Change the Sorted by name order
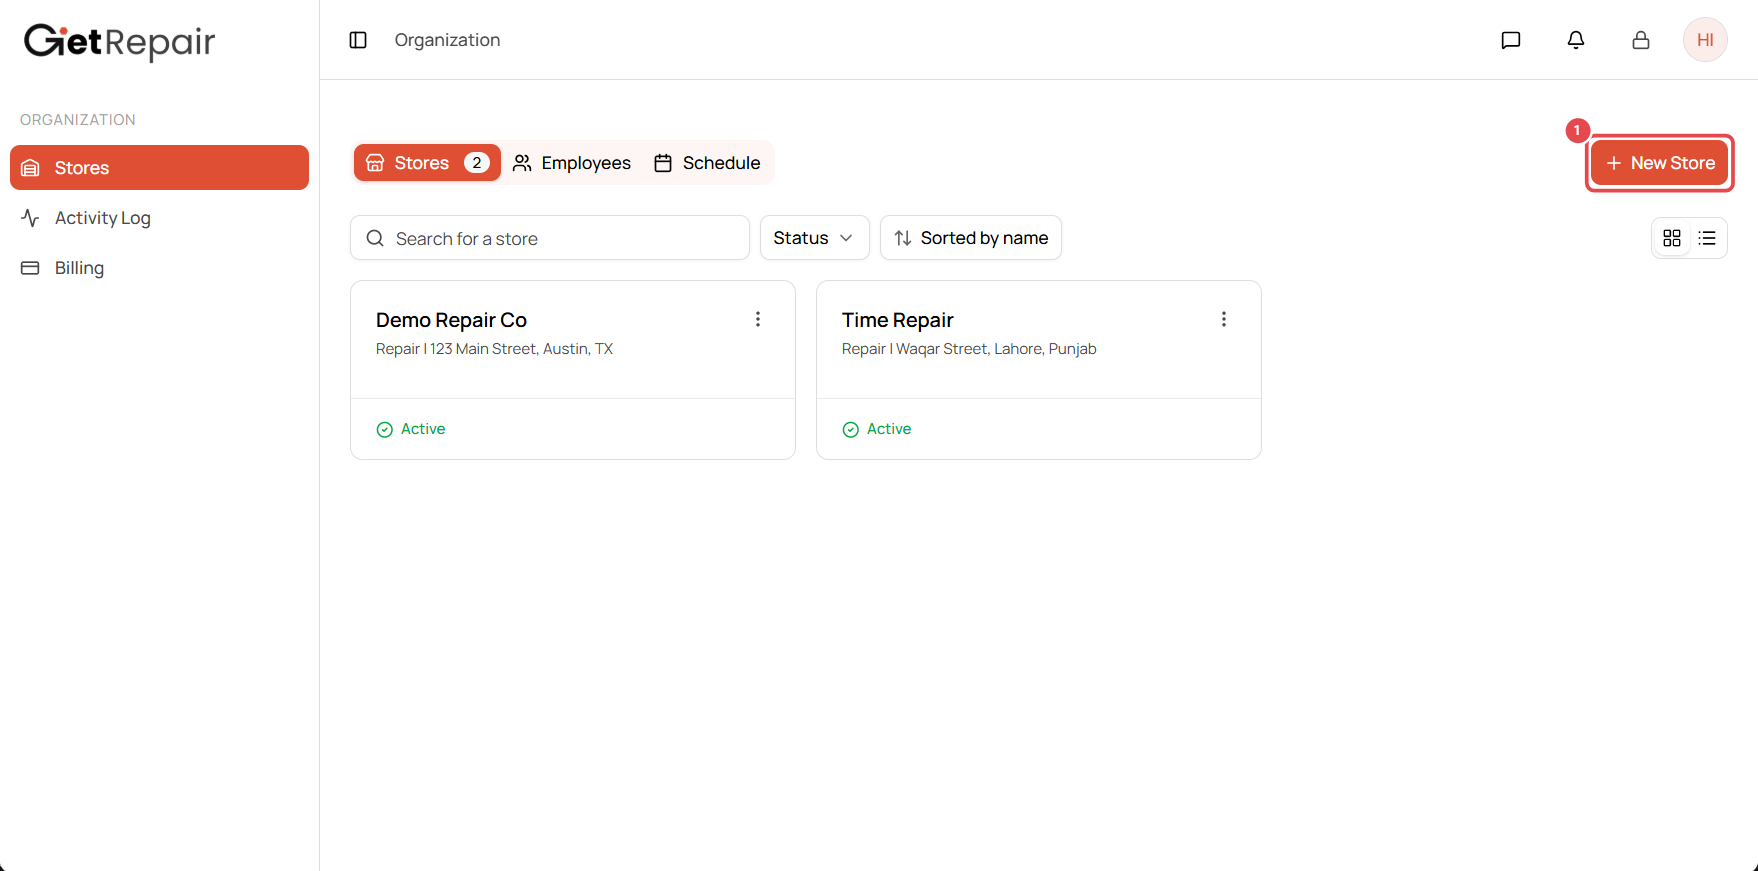The image size is (1758, 871). (x=971, y=238)
